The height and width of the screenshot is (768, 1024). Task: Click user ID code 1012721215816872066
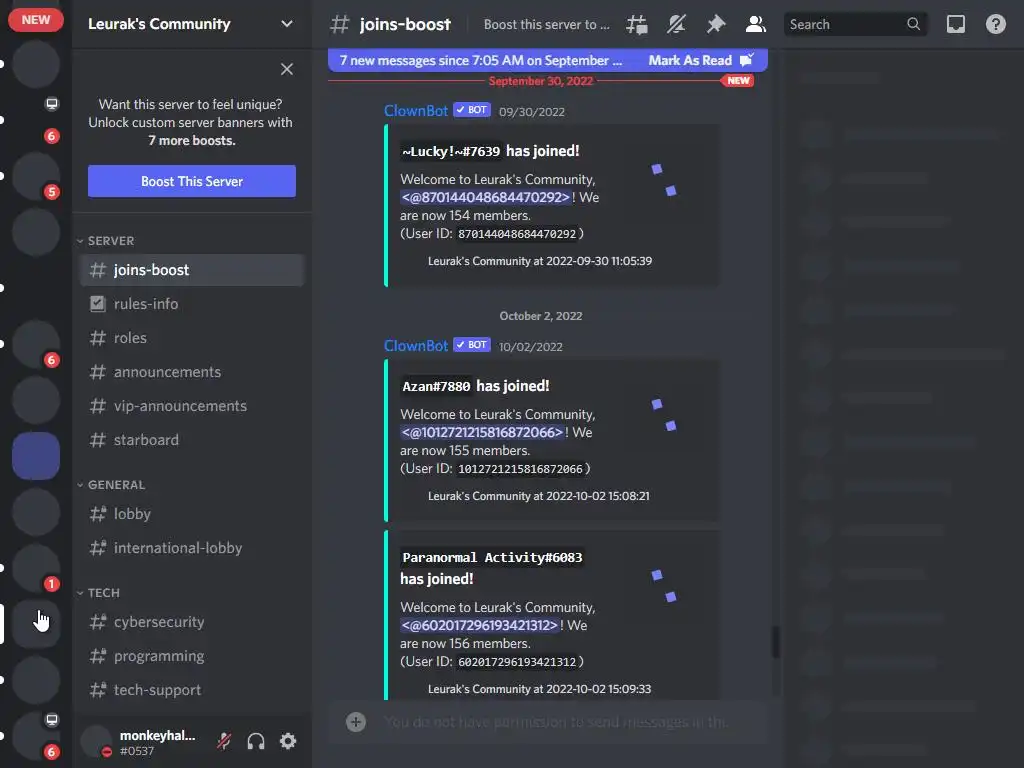(520, 469)
